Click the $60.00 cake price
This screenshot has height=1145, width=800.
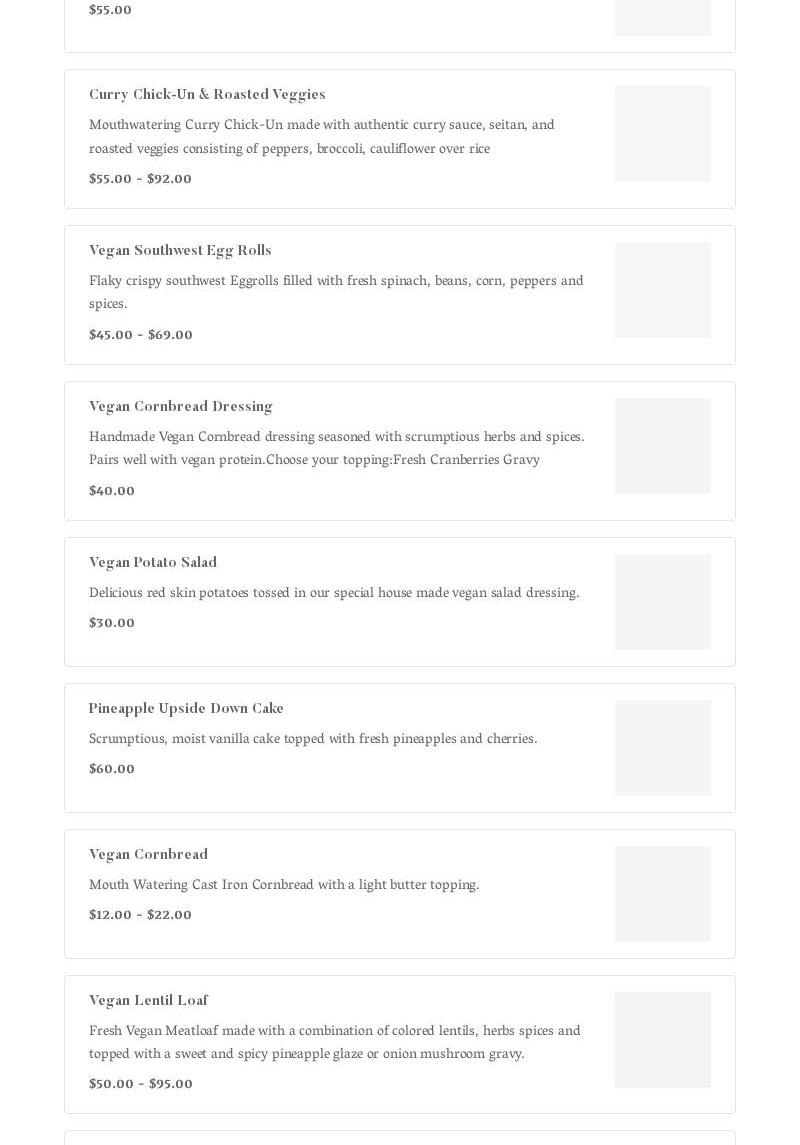[x=112, y=769]
